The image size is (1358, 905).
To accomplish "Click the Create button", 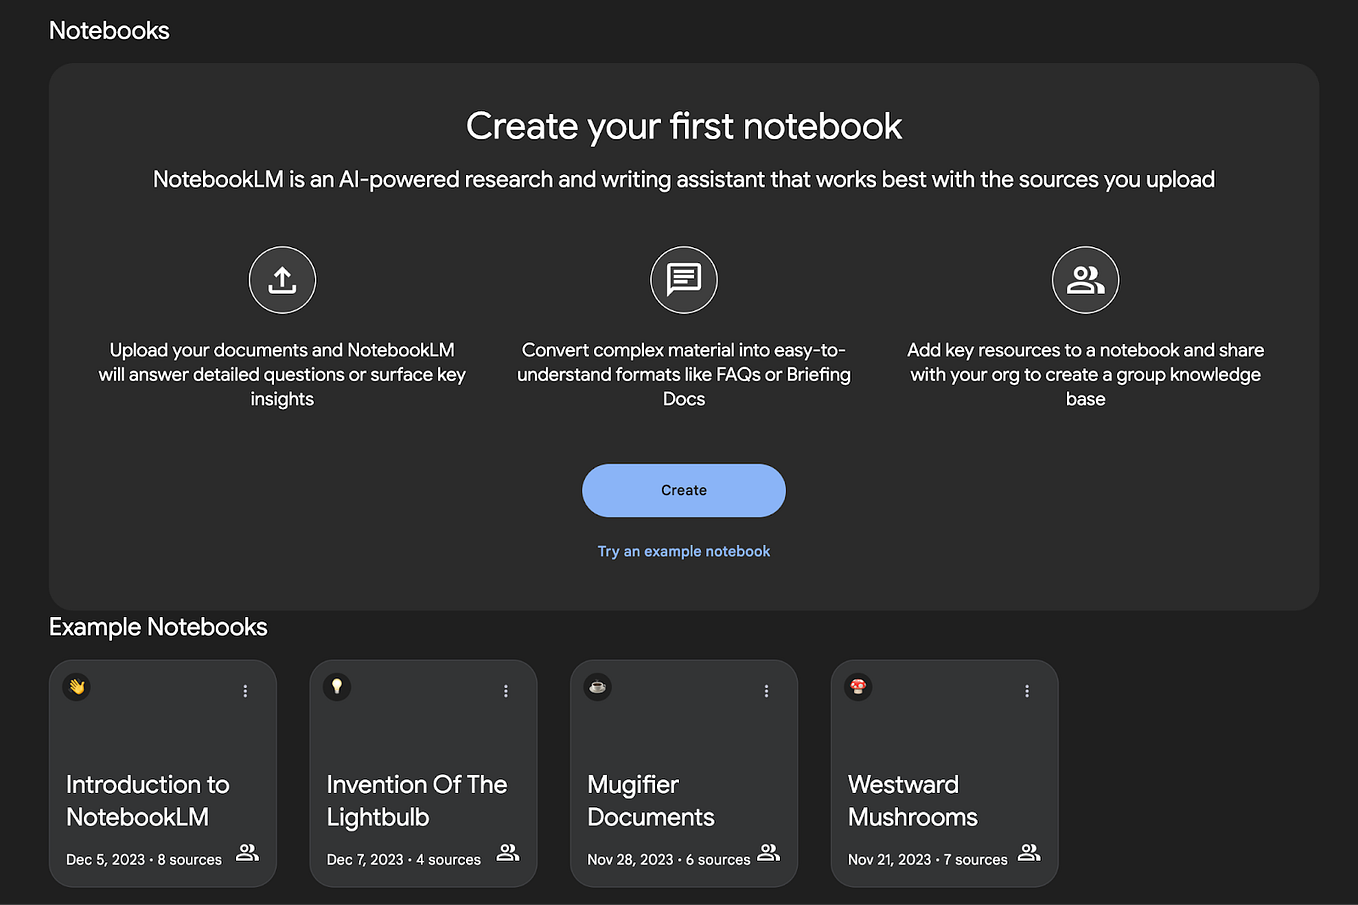I will click(x=683, y=490).
